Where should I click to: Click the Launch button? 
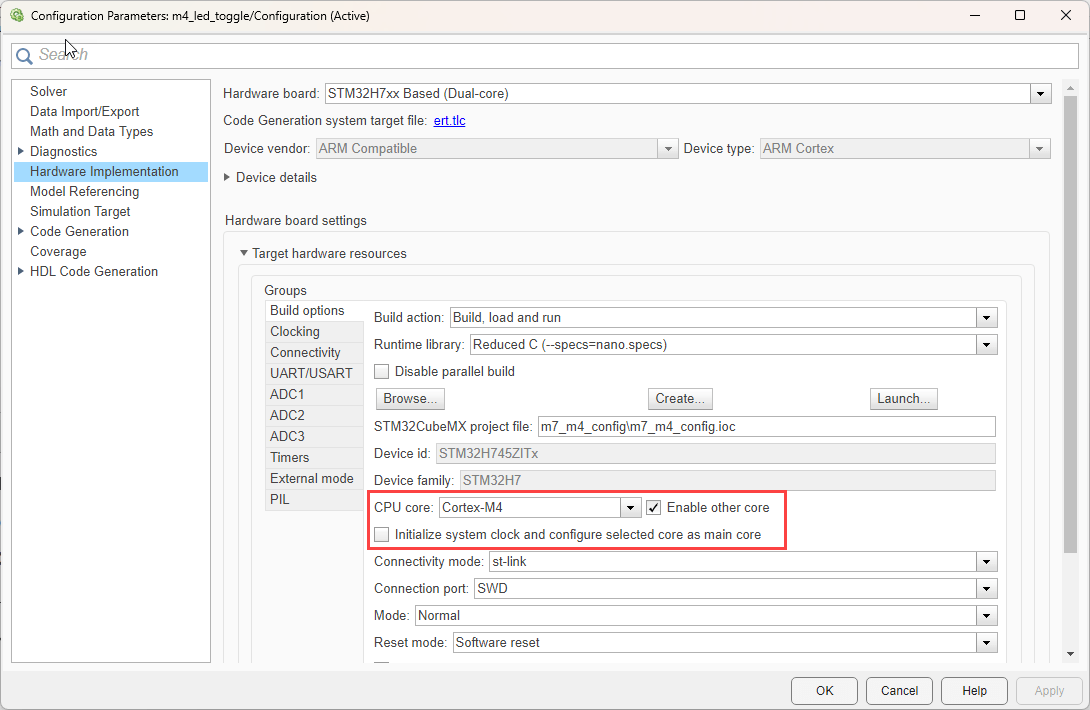pos(903,398)
